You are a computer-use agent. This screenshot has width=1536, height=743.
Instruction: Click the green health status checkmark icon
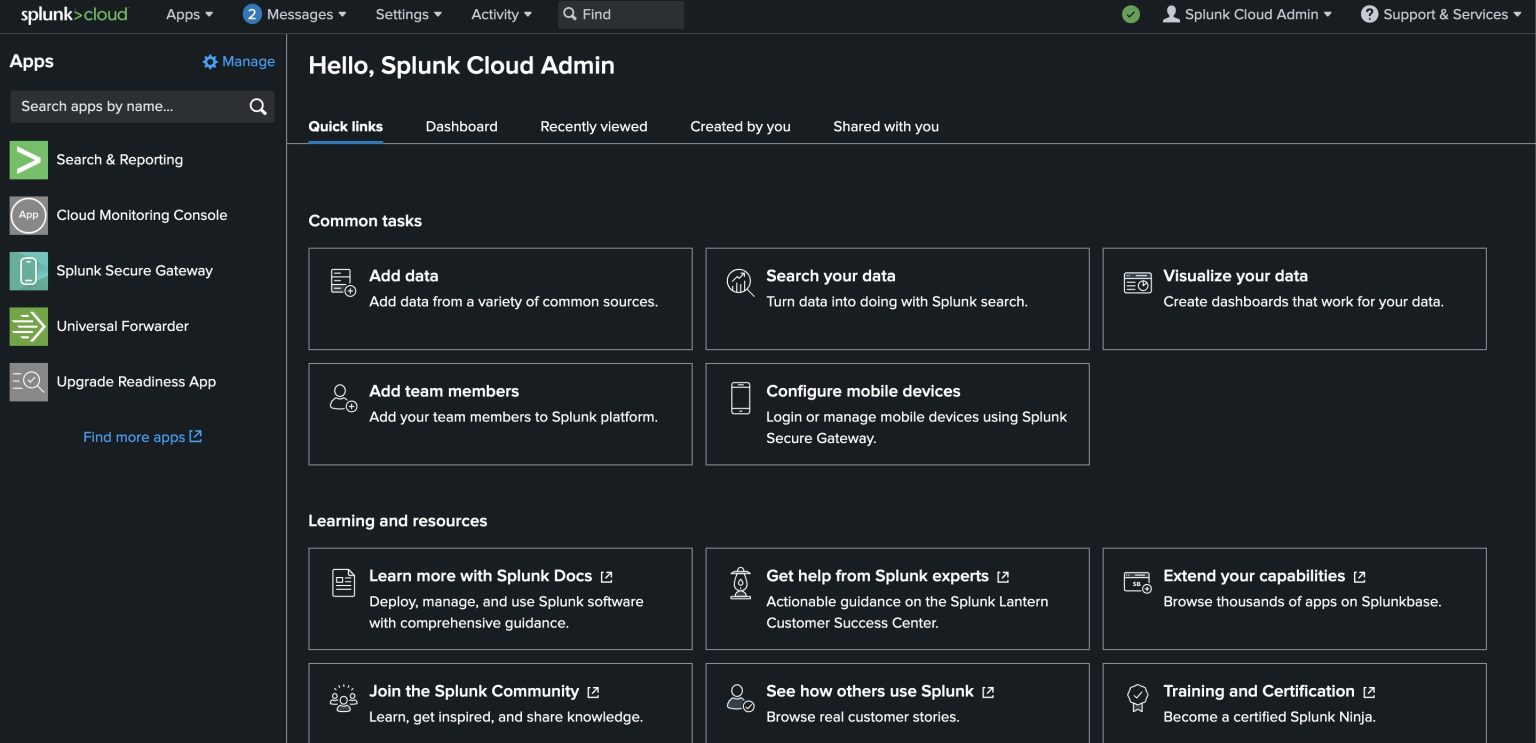coord(1131,14)
